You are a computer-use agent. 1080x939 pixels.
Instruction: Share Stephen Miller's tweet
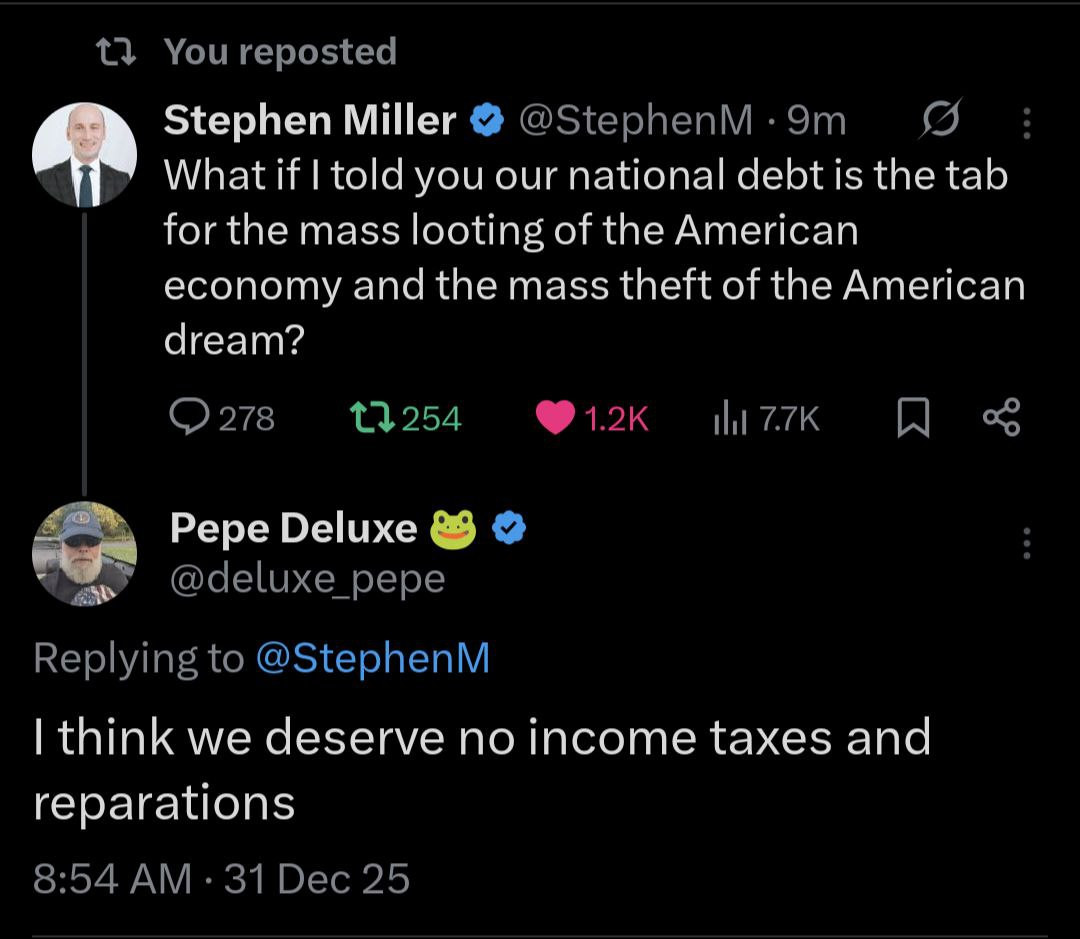[x=1001, y=418]
